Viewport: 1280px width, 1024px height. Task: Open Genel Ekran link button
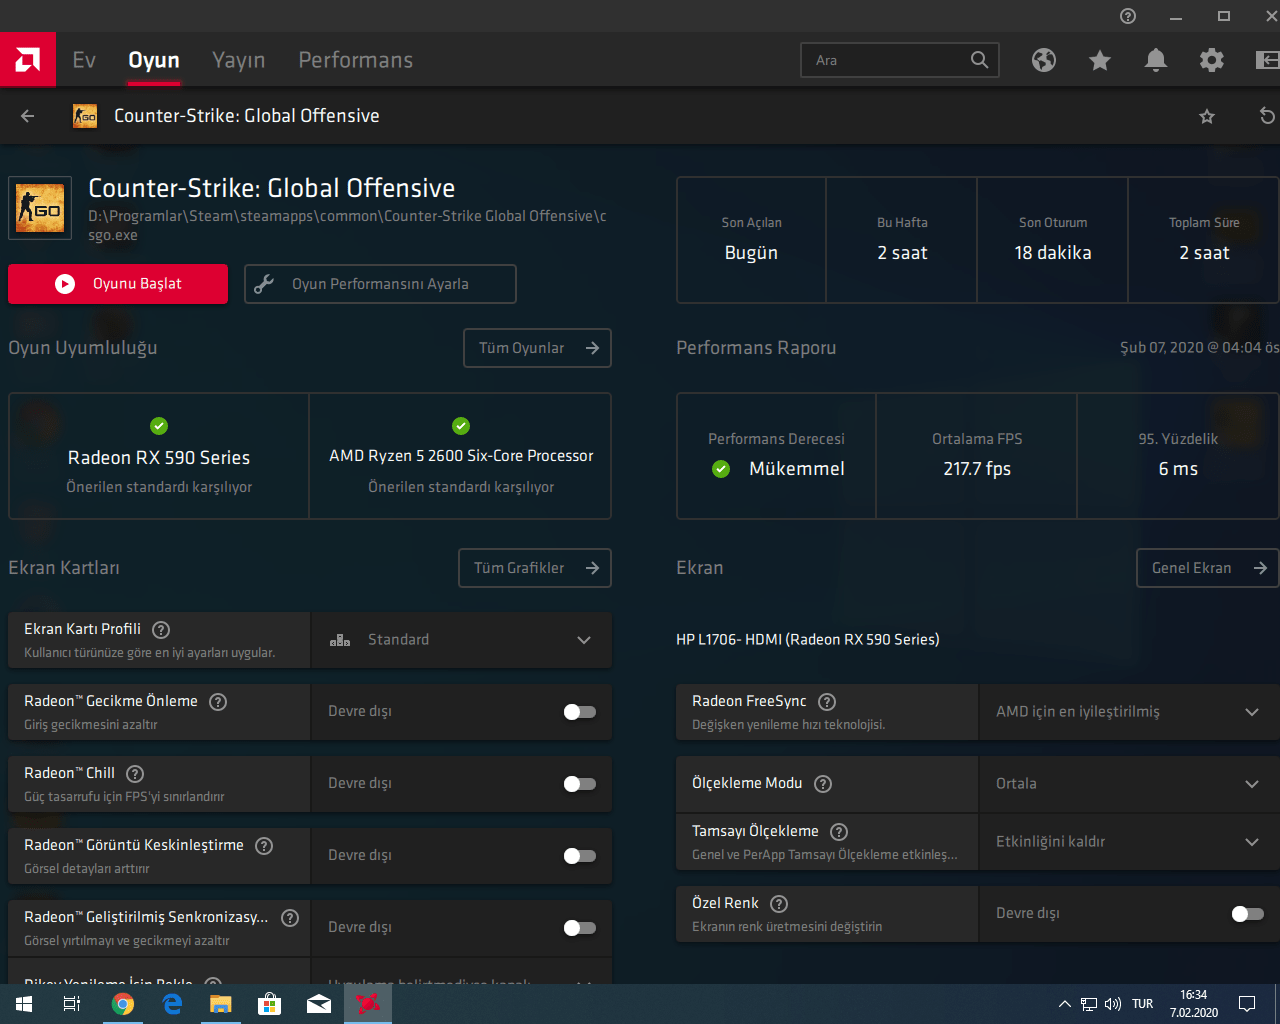[1208, 568]
